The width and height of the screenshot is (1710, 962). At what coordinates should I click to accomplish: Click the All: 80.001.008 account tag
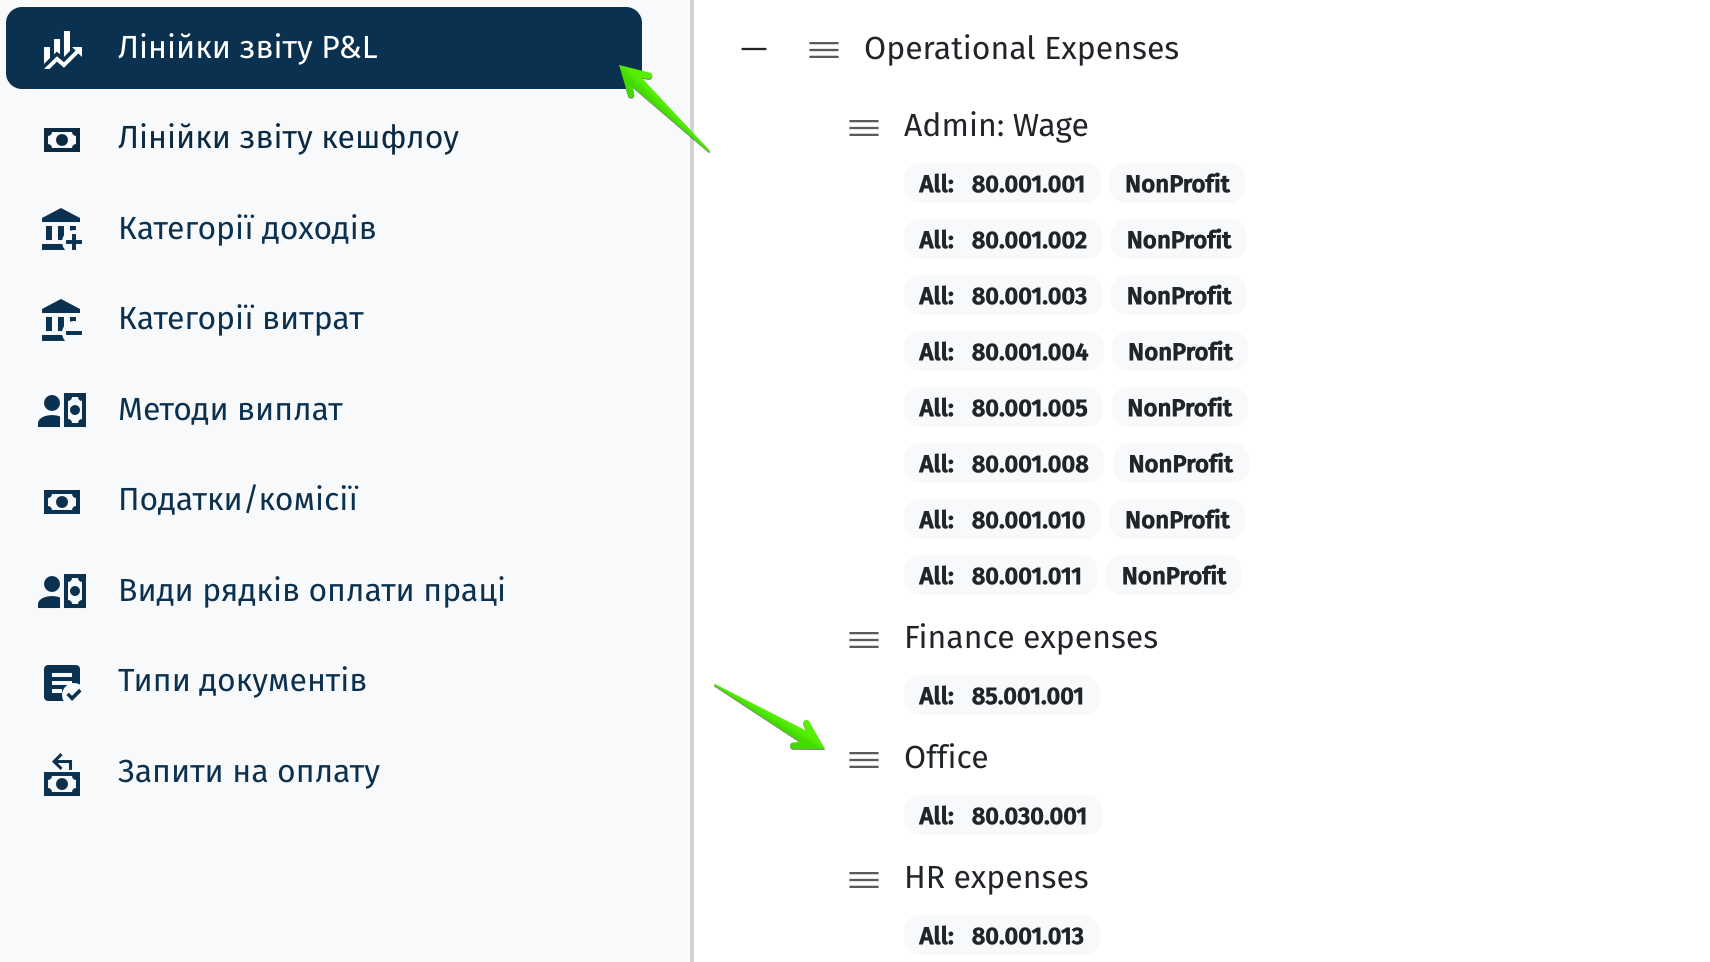coord(1004,464)
